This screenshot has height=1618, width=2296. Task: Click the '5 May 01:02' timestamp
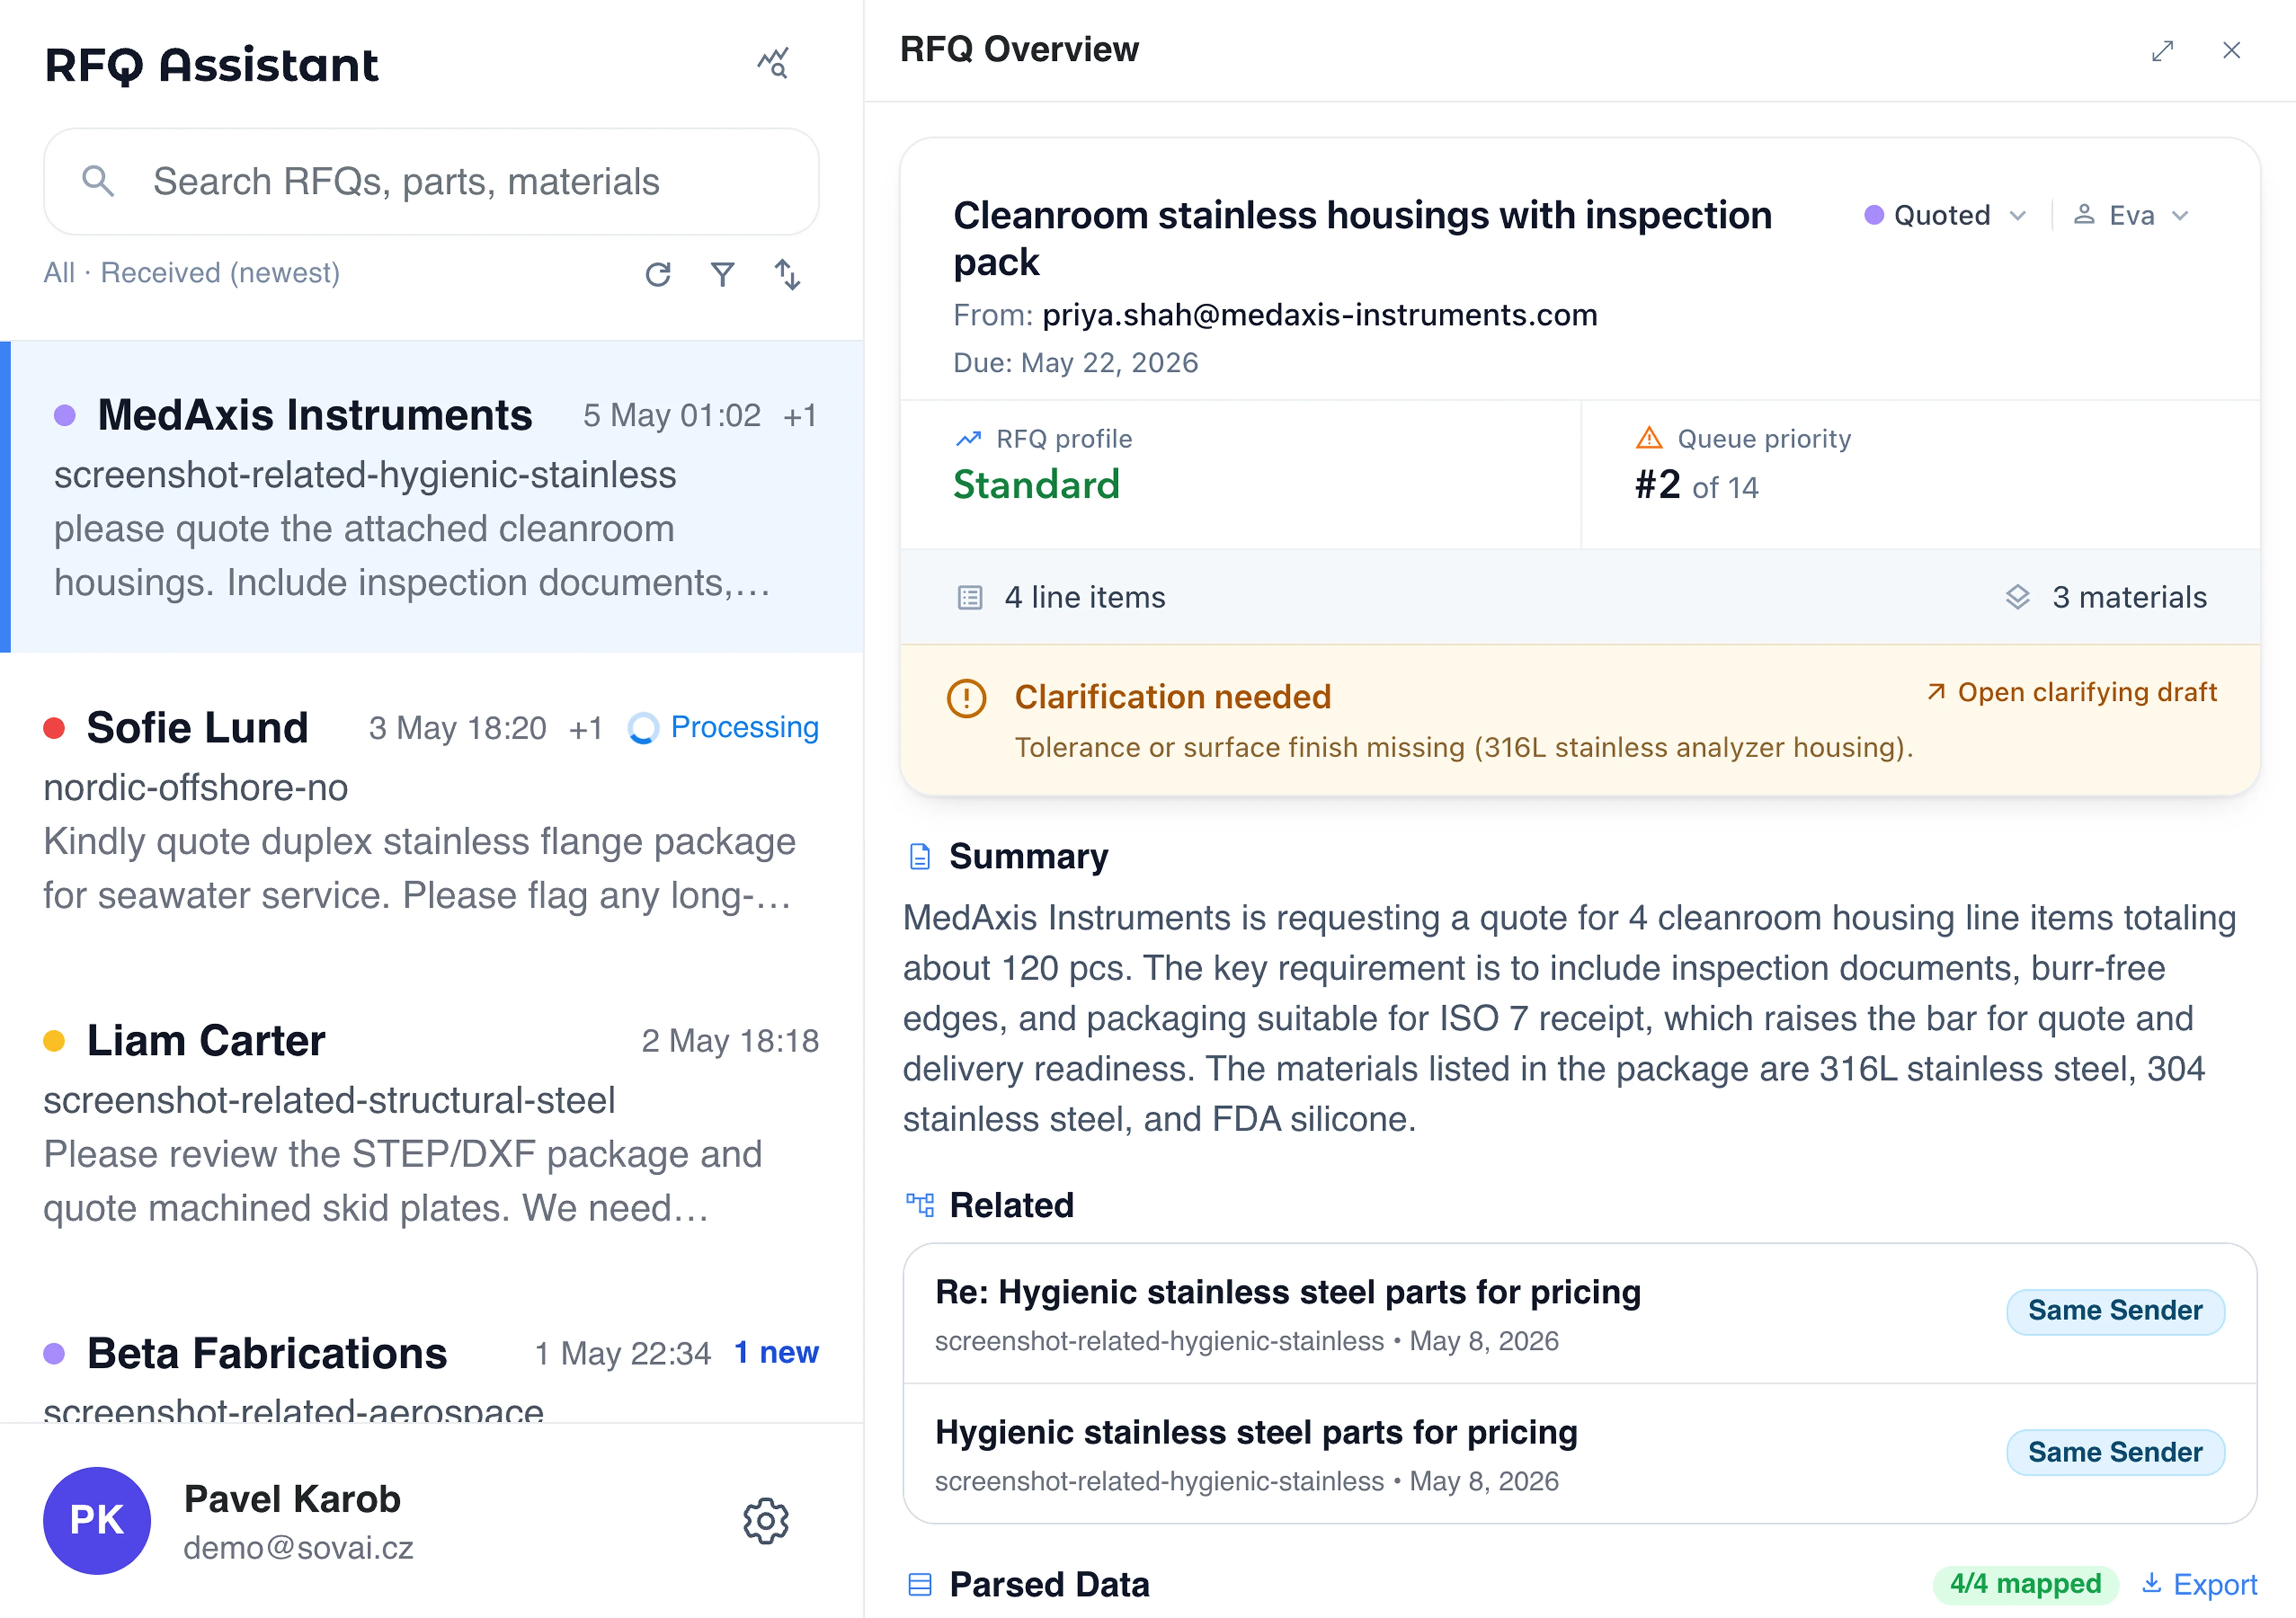pyautogui.click(x=672, y=416)
